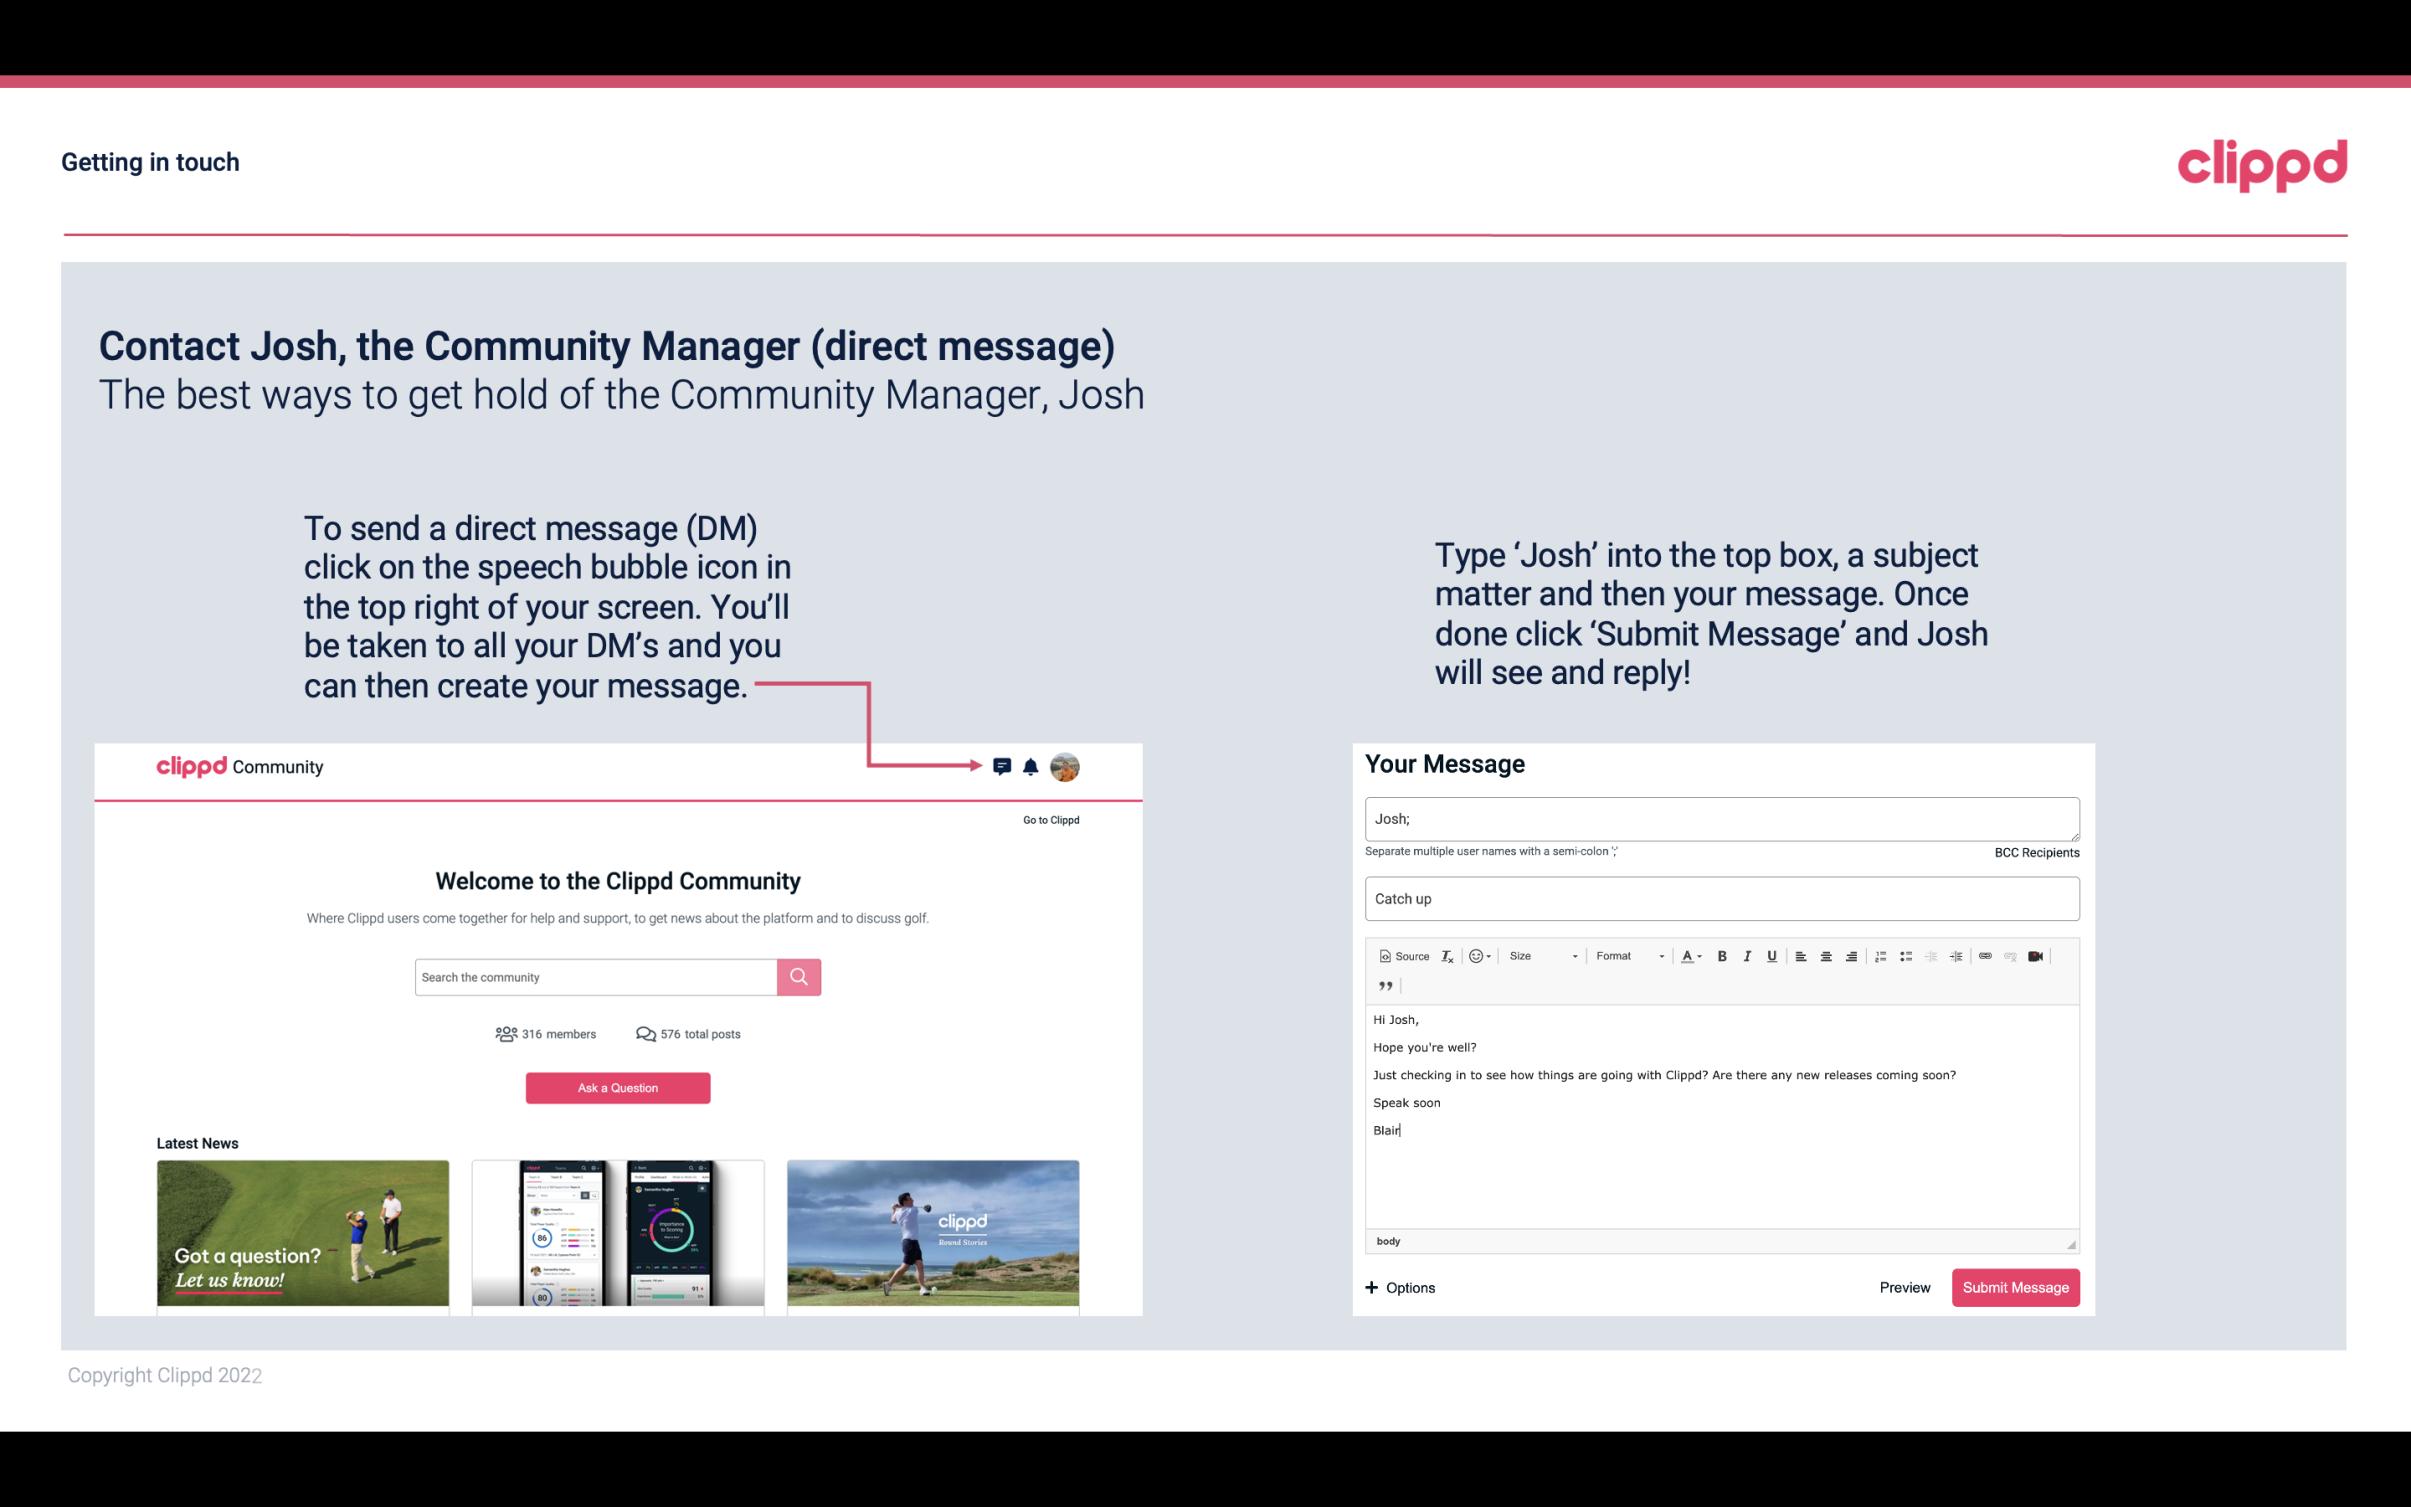The image size is (2411, 1507).
Task: Click the community search input field
Action: (x=595, y=976)
